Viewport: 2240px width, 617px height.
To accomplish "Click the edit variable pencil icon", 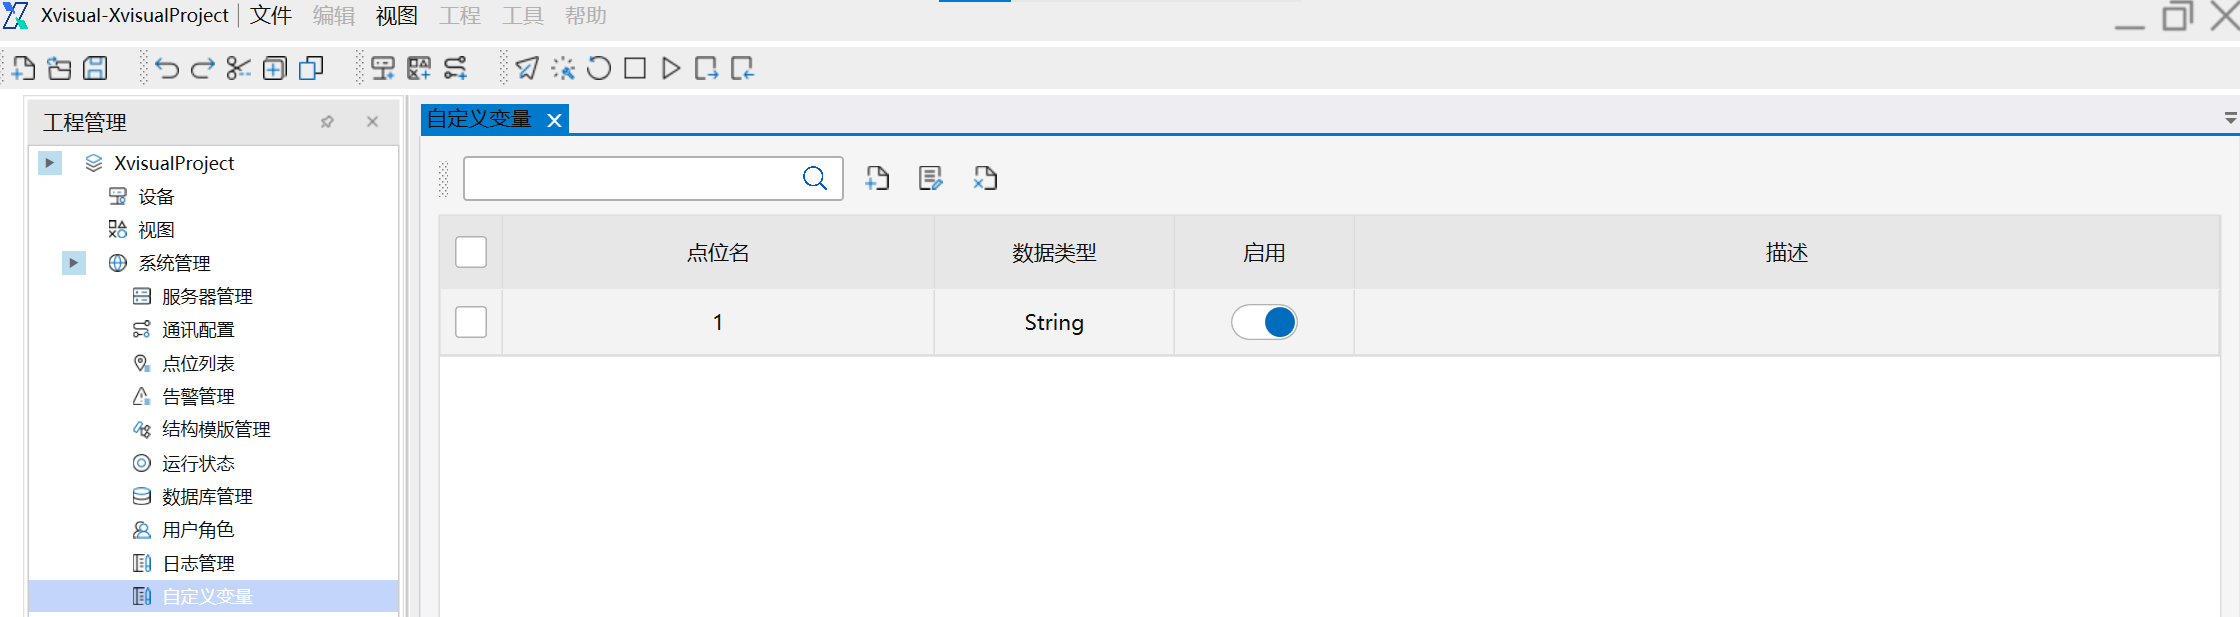I will pyautogui.click(x=931, y=178).
